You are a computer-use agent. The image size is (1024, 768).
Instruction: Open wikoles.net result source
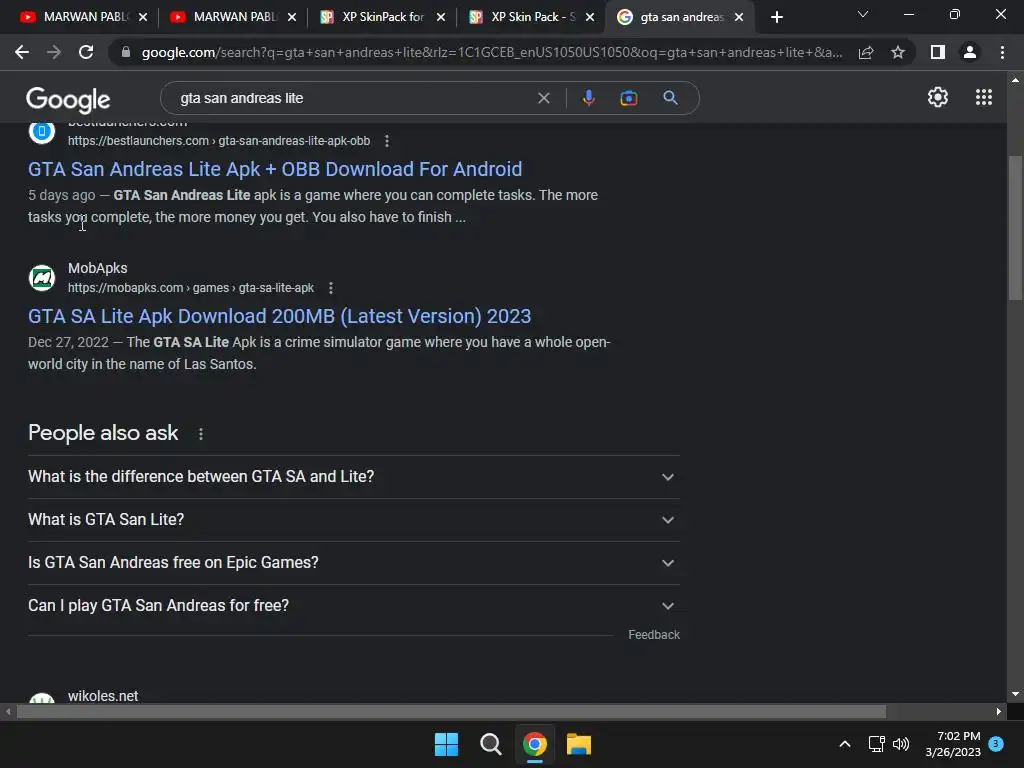click(103, 696)
